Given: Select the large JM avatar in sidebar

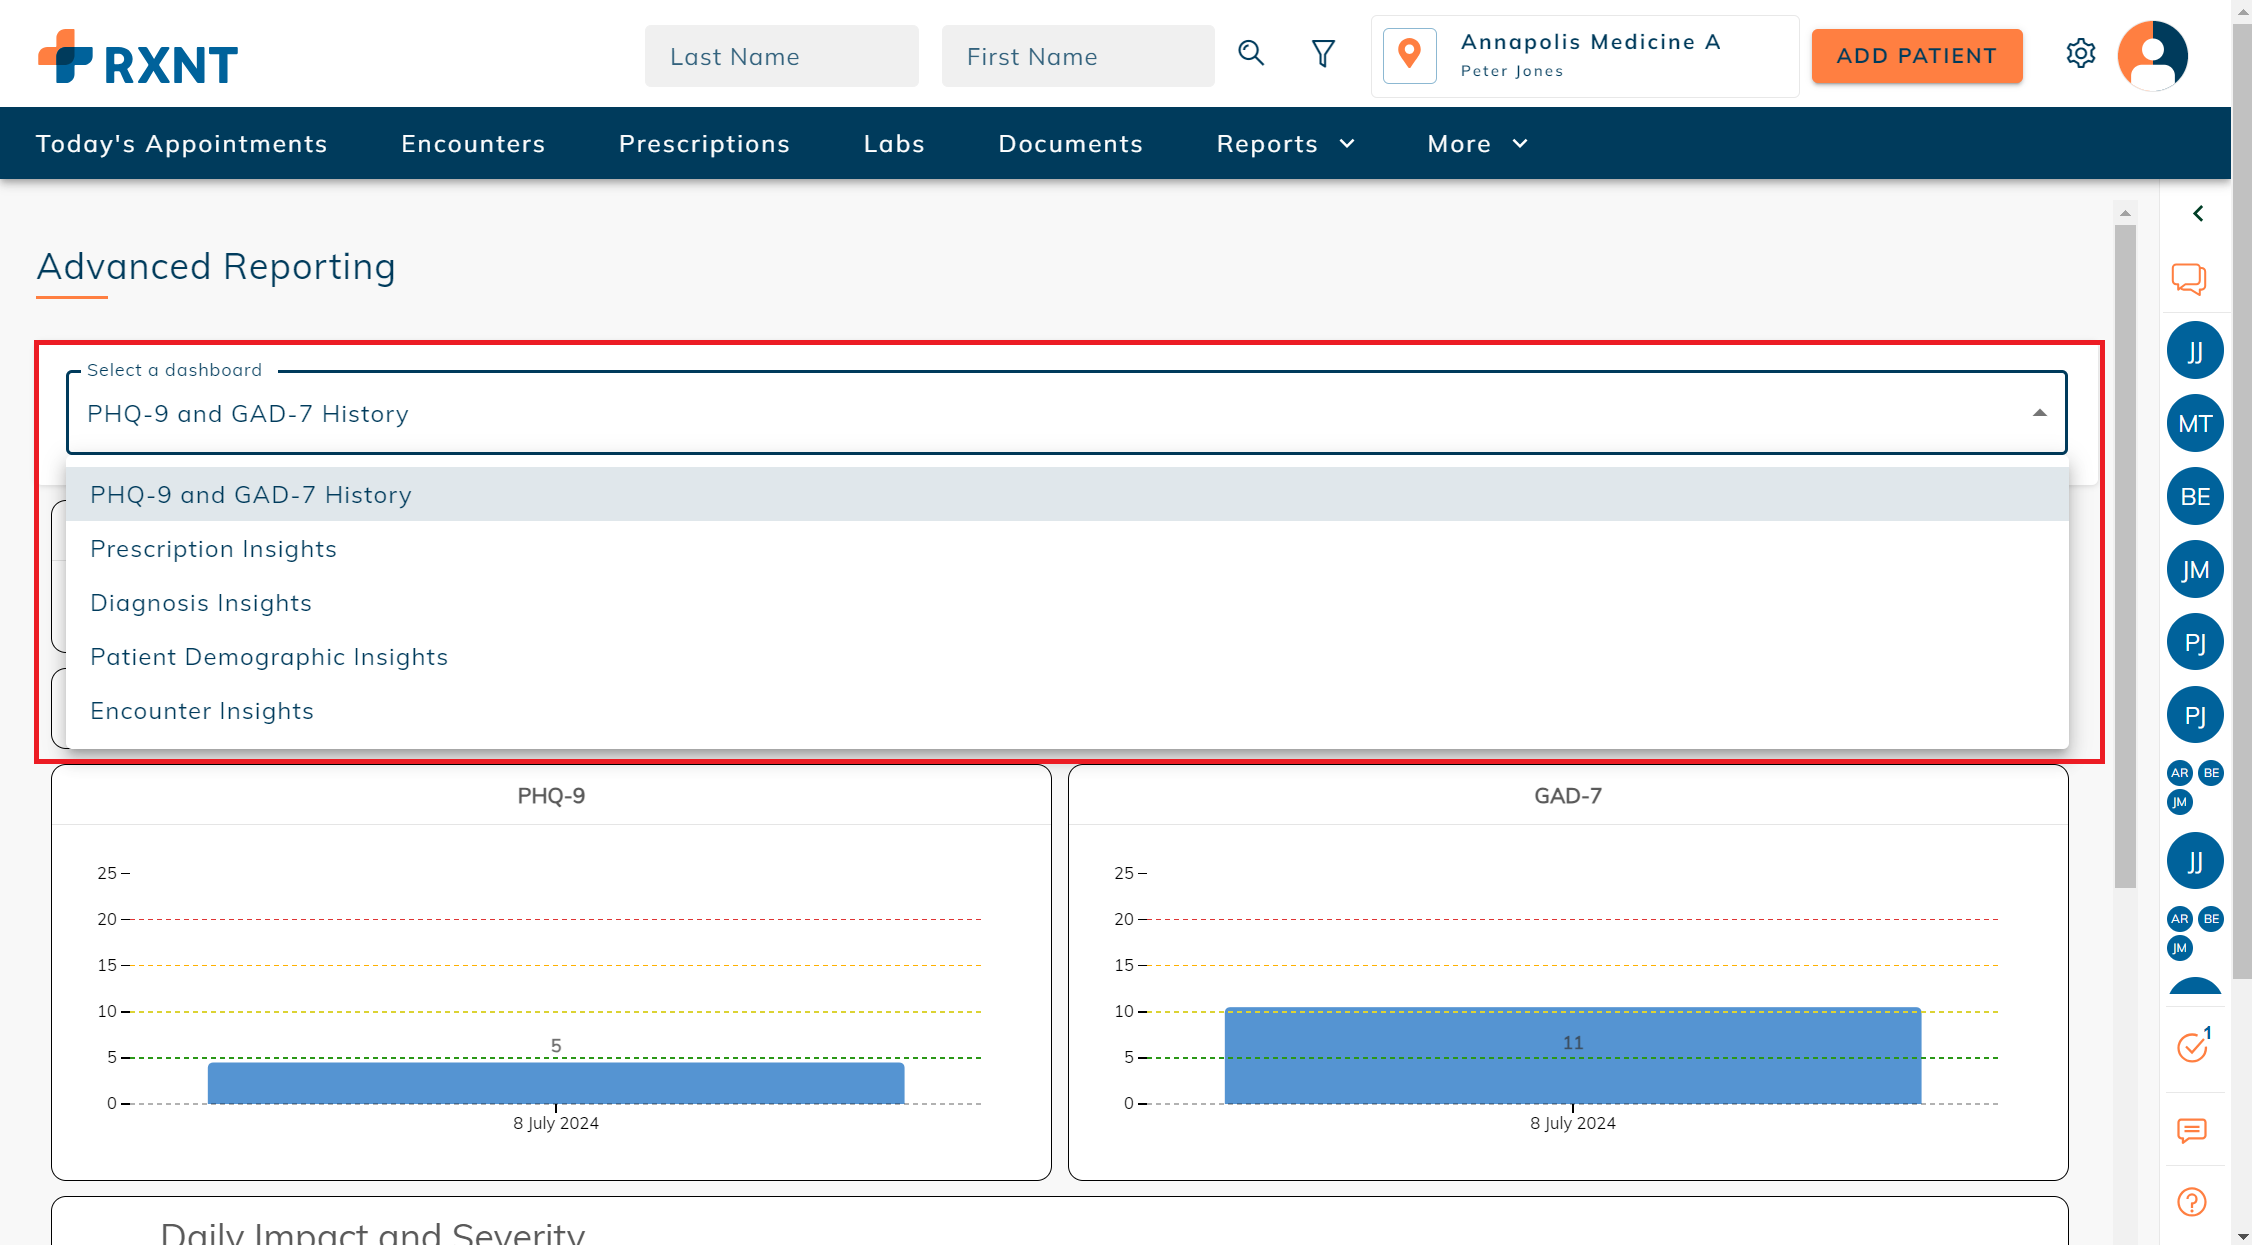Looking at the screenshot, I should [x=2195, y=569].
